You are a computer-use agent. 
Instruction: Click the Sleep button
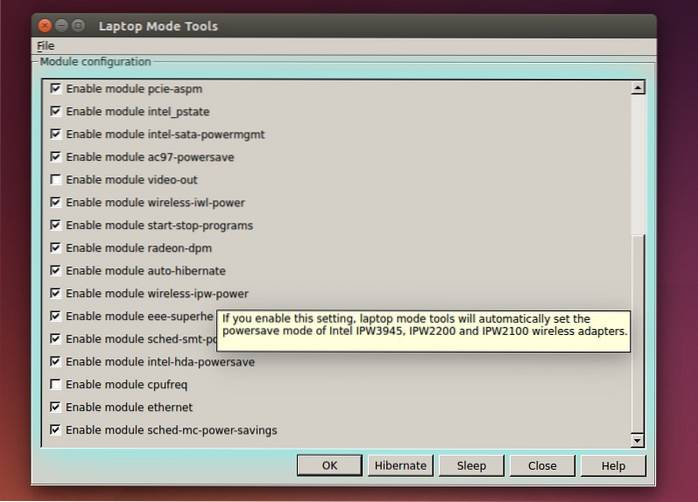(x=471, y=465)
